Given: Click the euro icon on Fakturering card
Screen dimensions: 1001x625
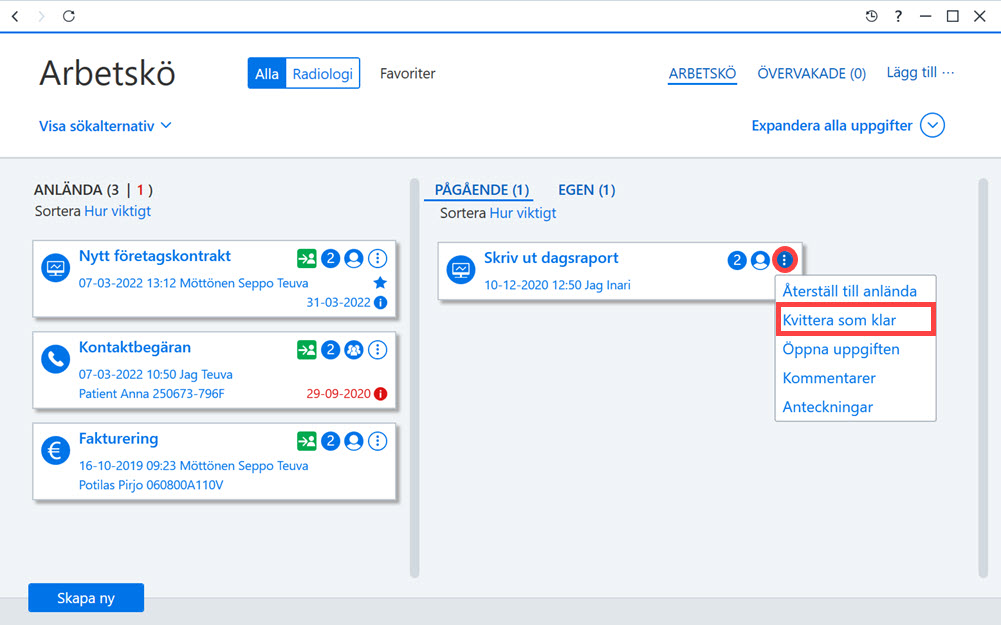Looking at the screenshot, I should [56, 451].
